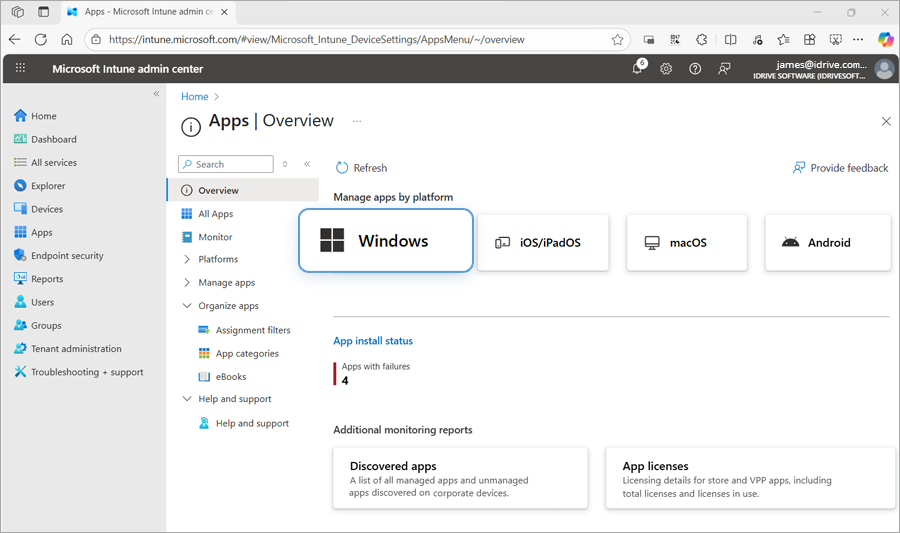The height and width of the screenshot is (533, 900).
Task: Expand the Manage apps section
Action: click(x=187, y=283)
